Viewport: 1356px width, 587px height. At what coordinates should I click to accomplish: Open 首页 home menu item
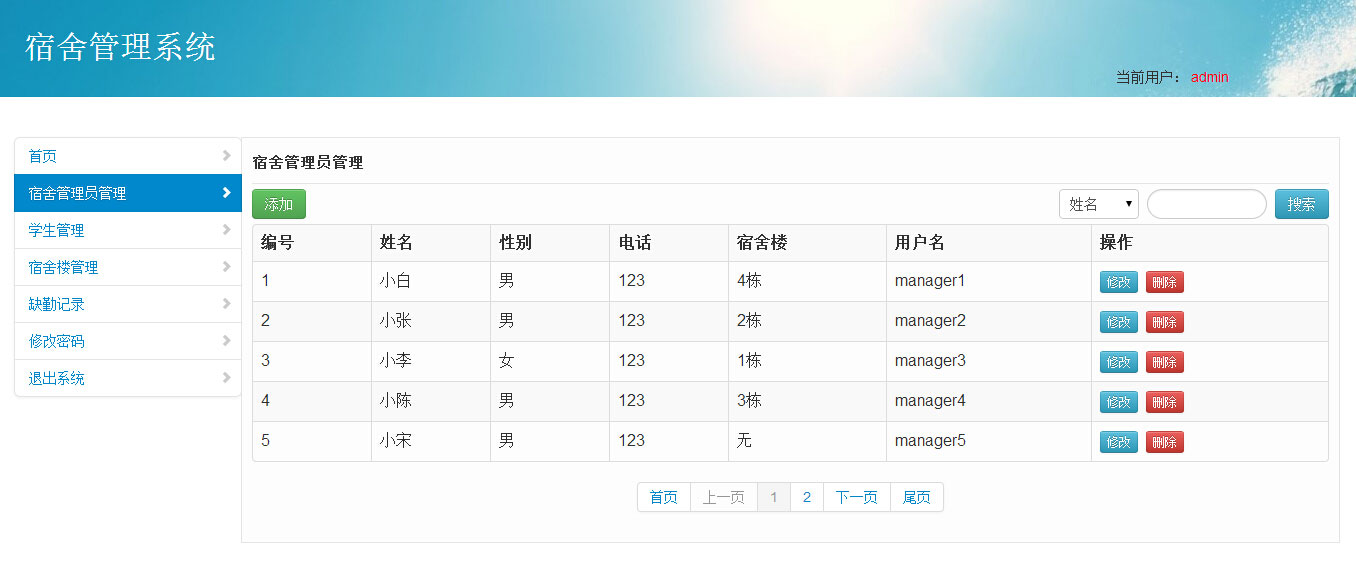pos(45,155)
